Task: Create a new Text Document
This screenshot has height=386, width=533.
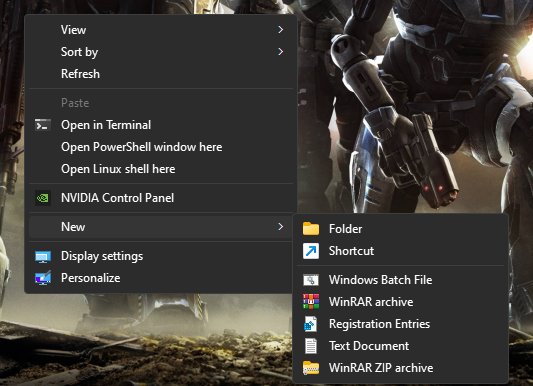Action: (x=400, y=346)
